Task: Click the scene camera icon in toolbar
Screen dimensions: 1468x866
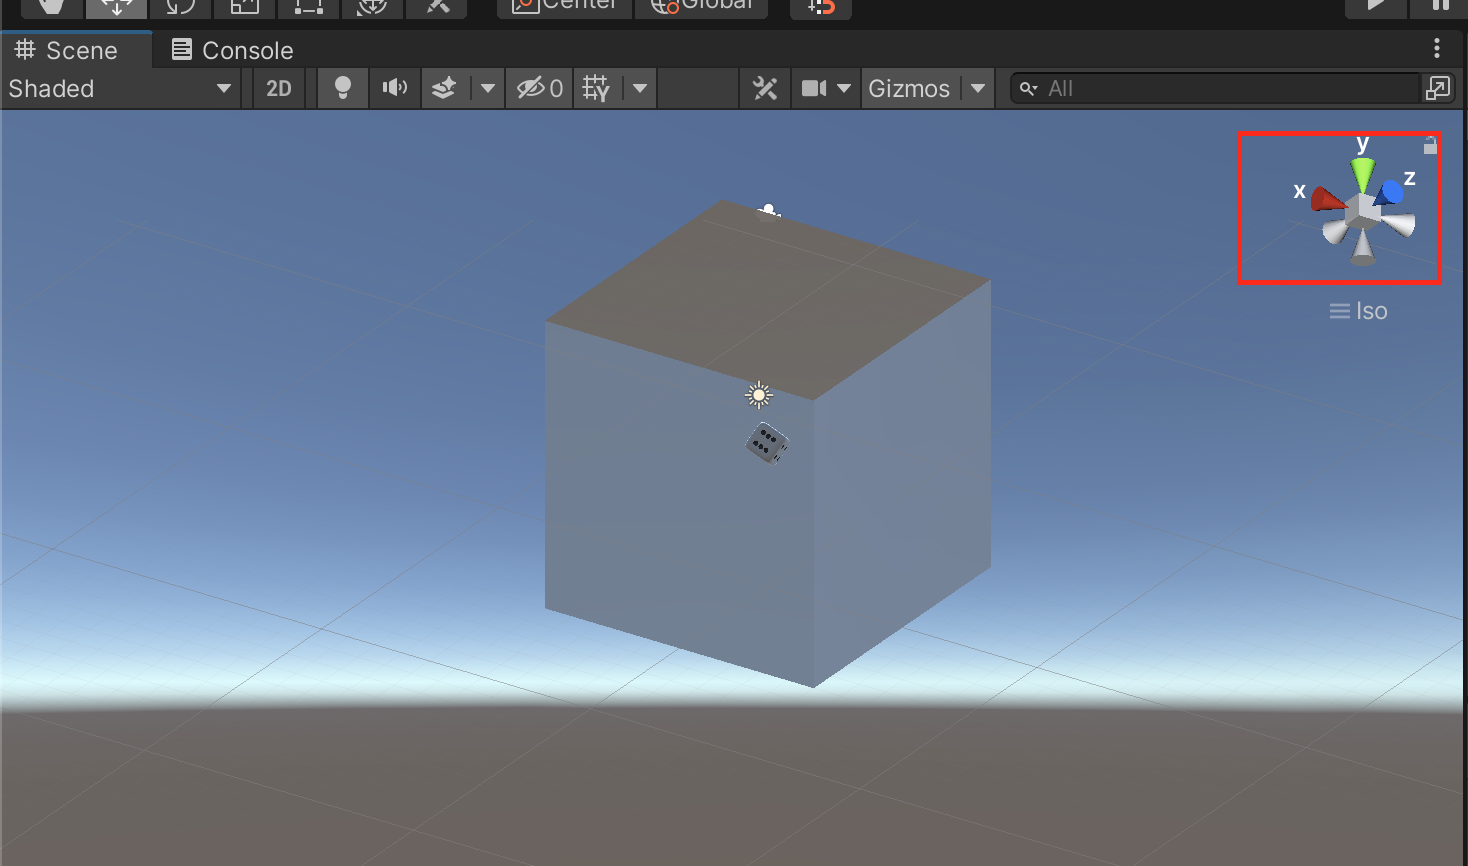Action: [x=814, y=89]
